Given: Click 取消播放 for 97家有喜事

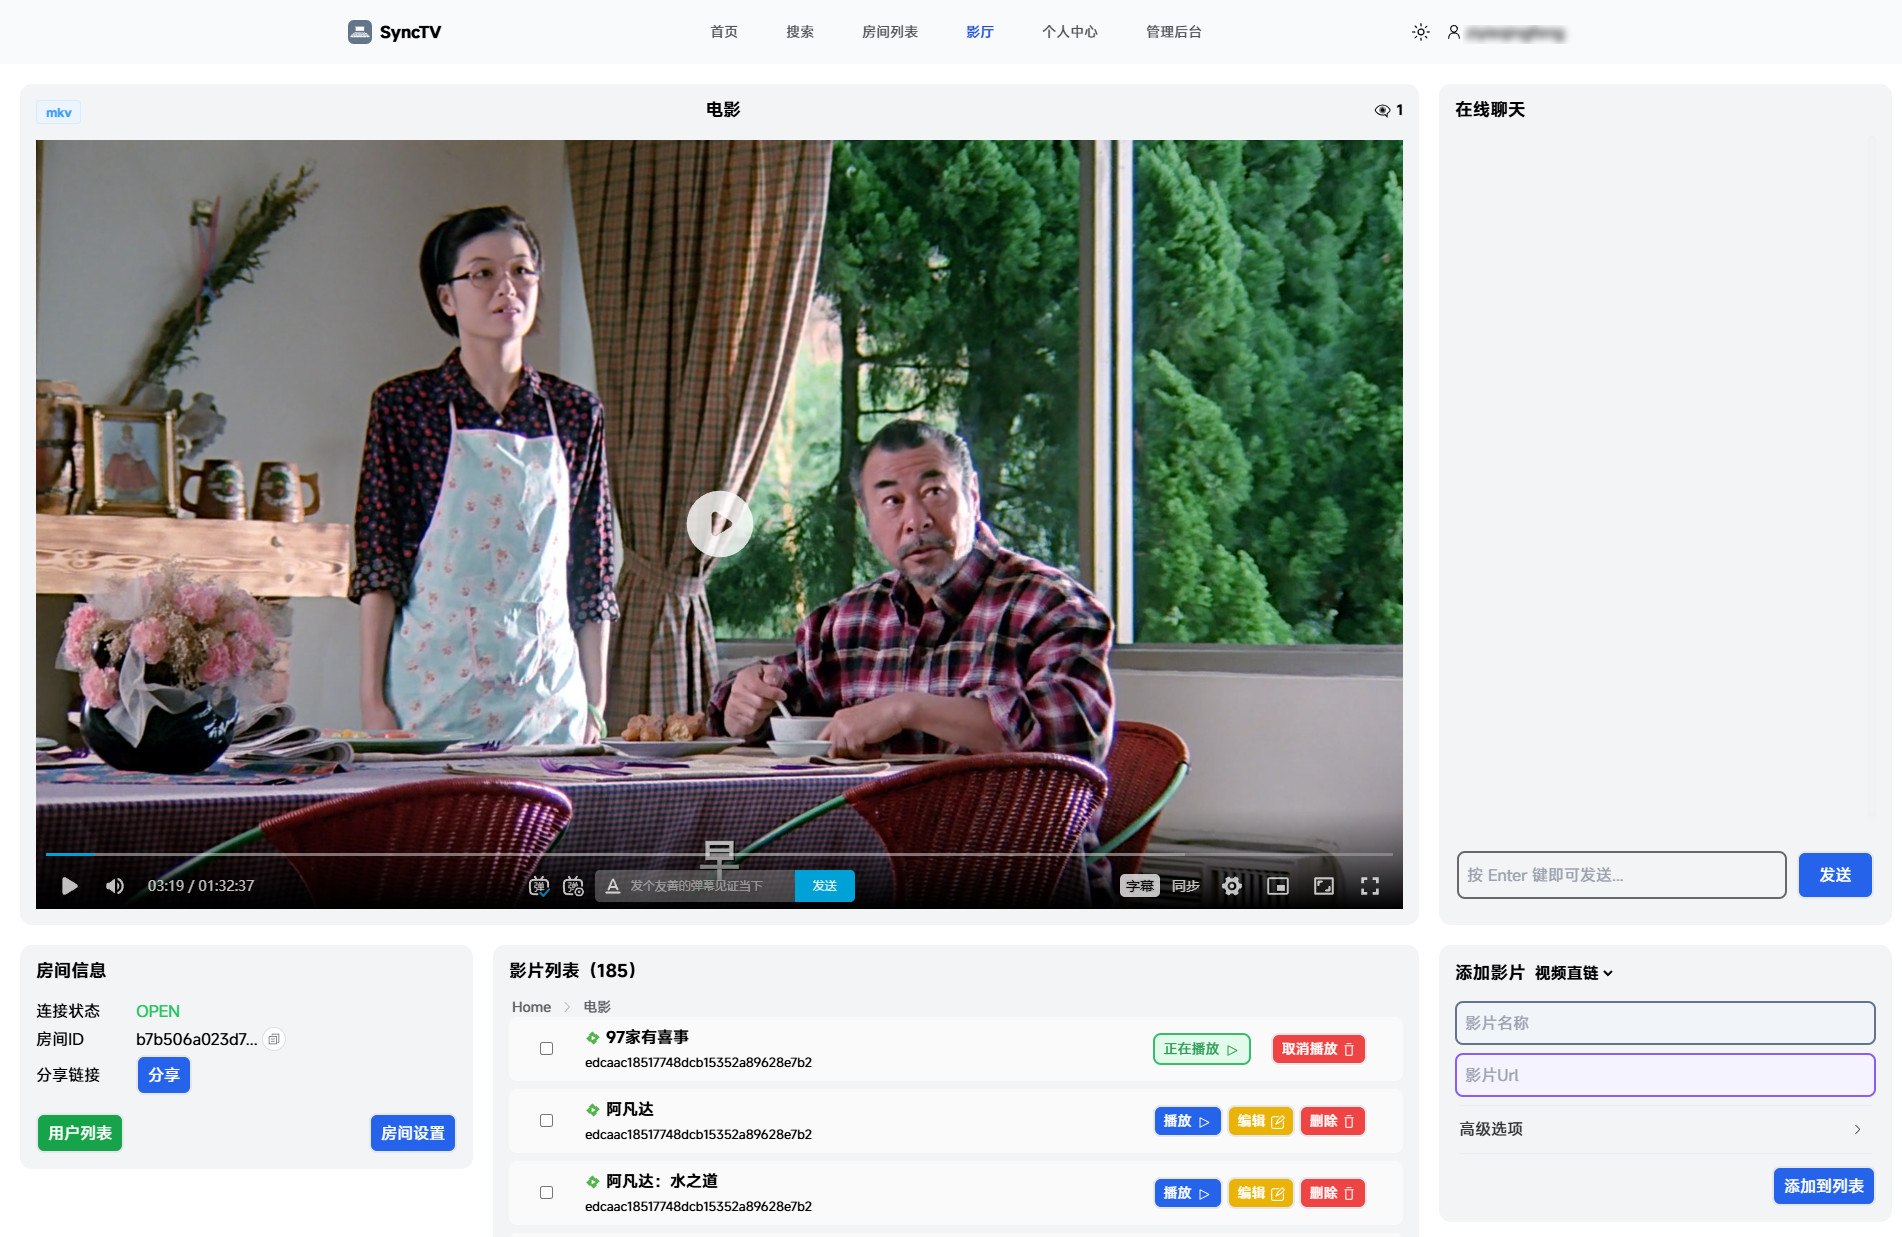Looking at the screenshot, I should pos(1318,1049).
